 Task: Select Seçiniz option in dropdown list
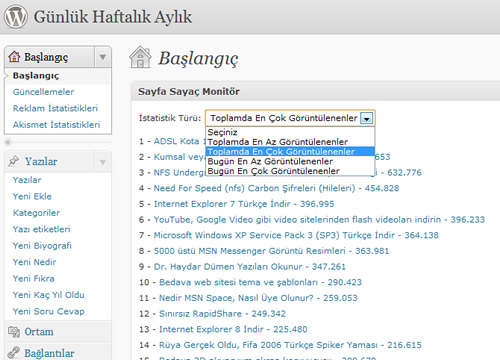pyautogui.click(x=290, y=132)
